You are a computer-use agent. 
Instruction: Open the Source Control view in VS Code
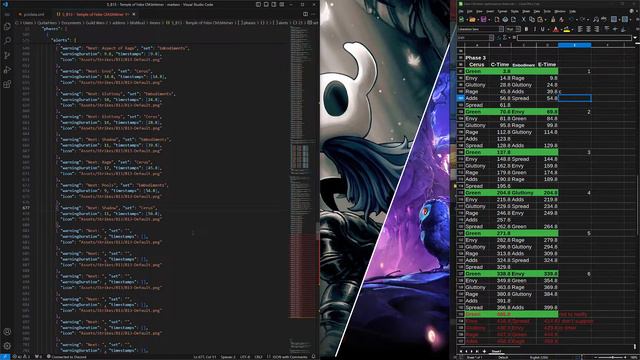pos(7,55)
